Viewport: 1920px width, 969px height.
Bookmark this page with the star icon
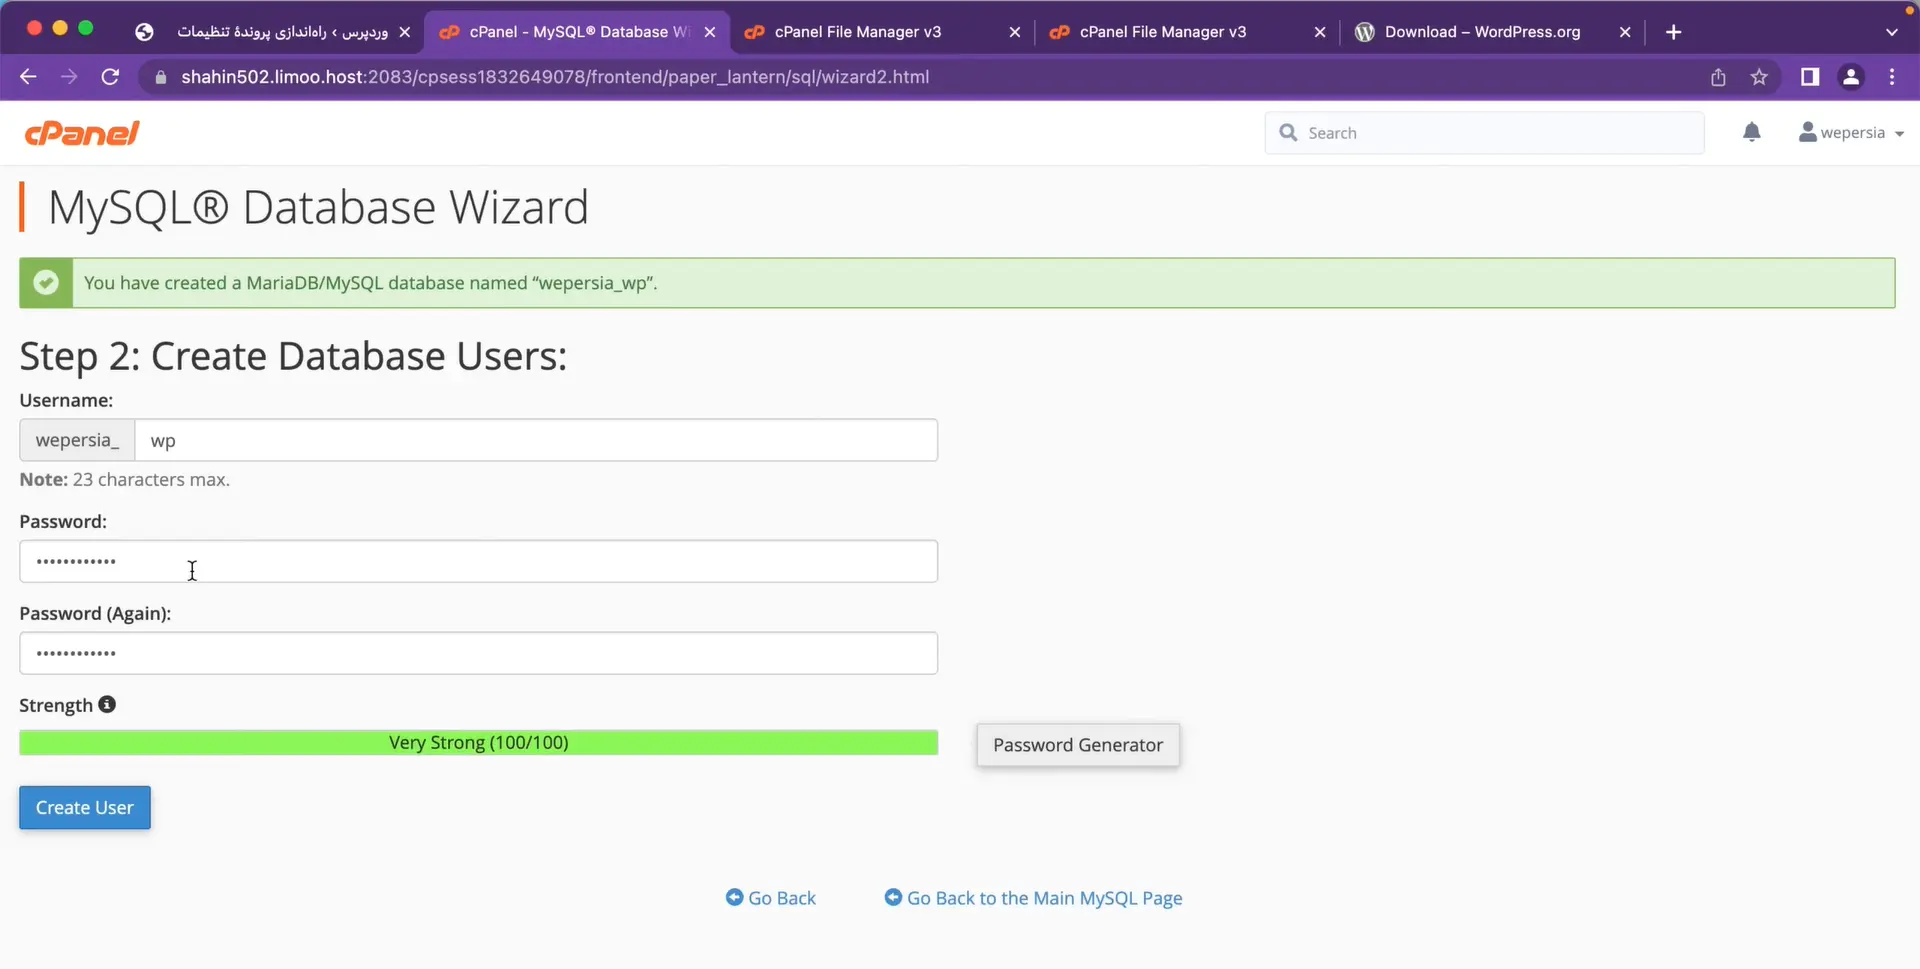click(x=1759, y=77)
